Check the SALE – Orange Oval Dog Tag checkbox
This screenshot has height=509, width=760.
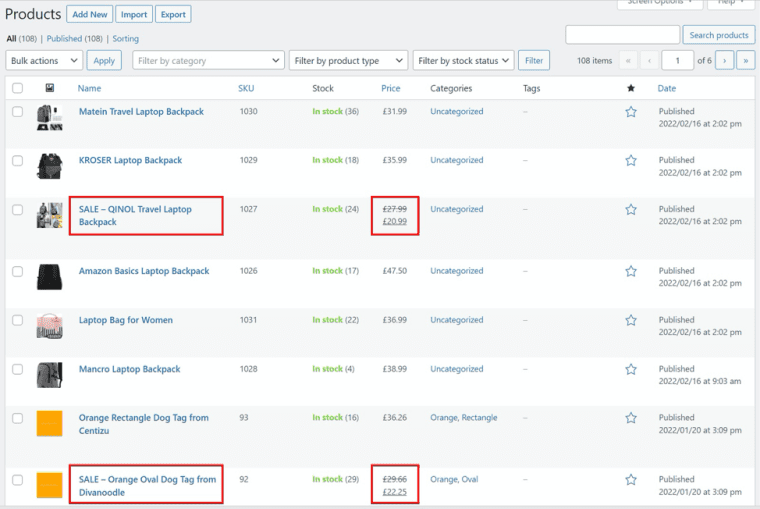pyautogui.click(x=17, y=480)
